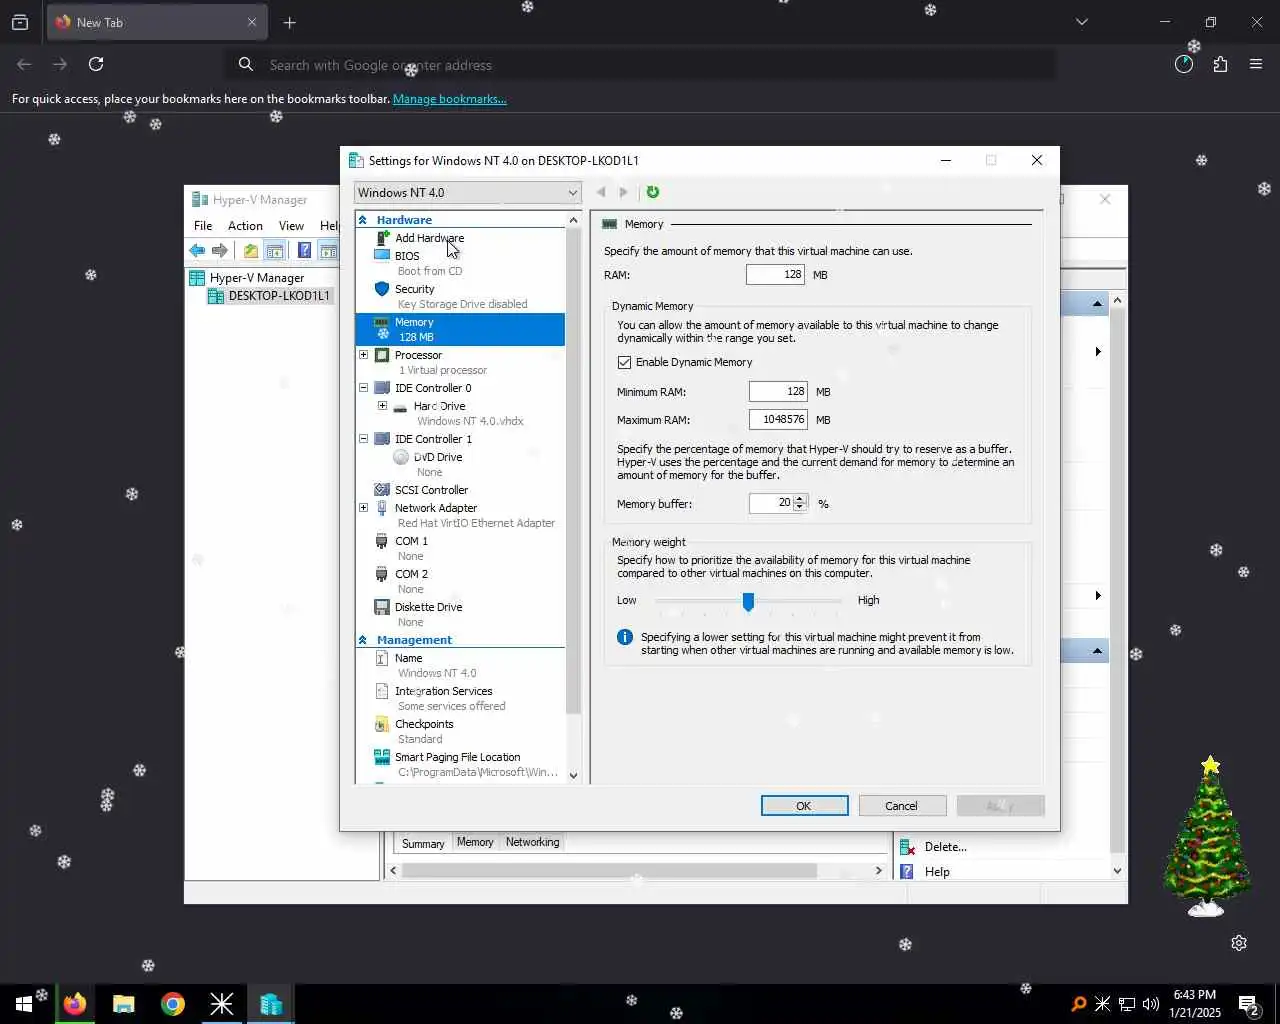Expand the Hard Drive tree node
Viewport: 1280px width, 1024px height.
(x=382, y=406)
